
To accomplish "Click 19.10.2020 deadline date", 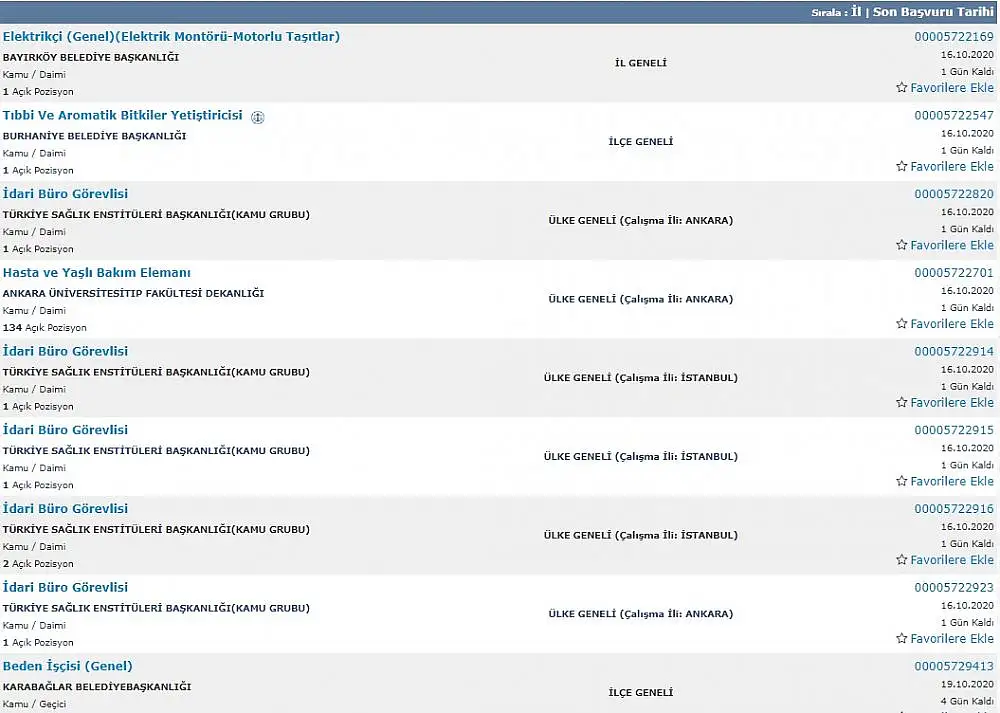I will pos(967,684).
